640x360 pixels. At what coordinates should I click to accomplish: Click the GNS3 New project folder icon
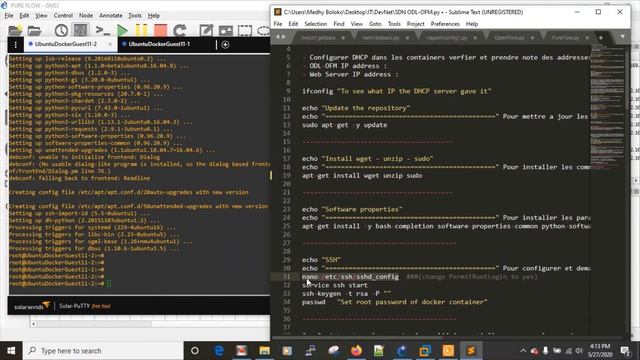click(15, 31)
